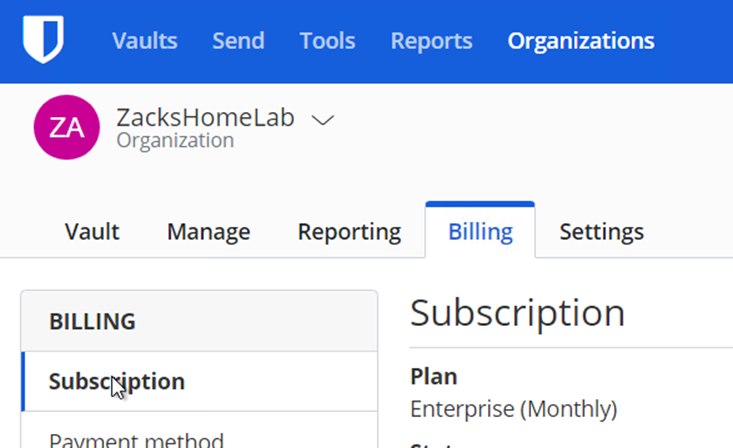Go to the Send page
The width and height of the screenshot is (733, 448).
[238, 41]
